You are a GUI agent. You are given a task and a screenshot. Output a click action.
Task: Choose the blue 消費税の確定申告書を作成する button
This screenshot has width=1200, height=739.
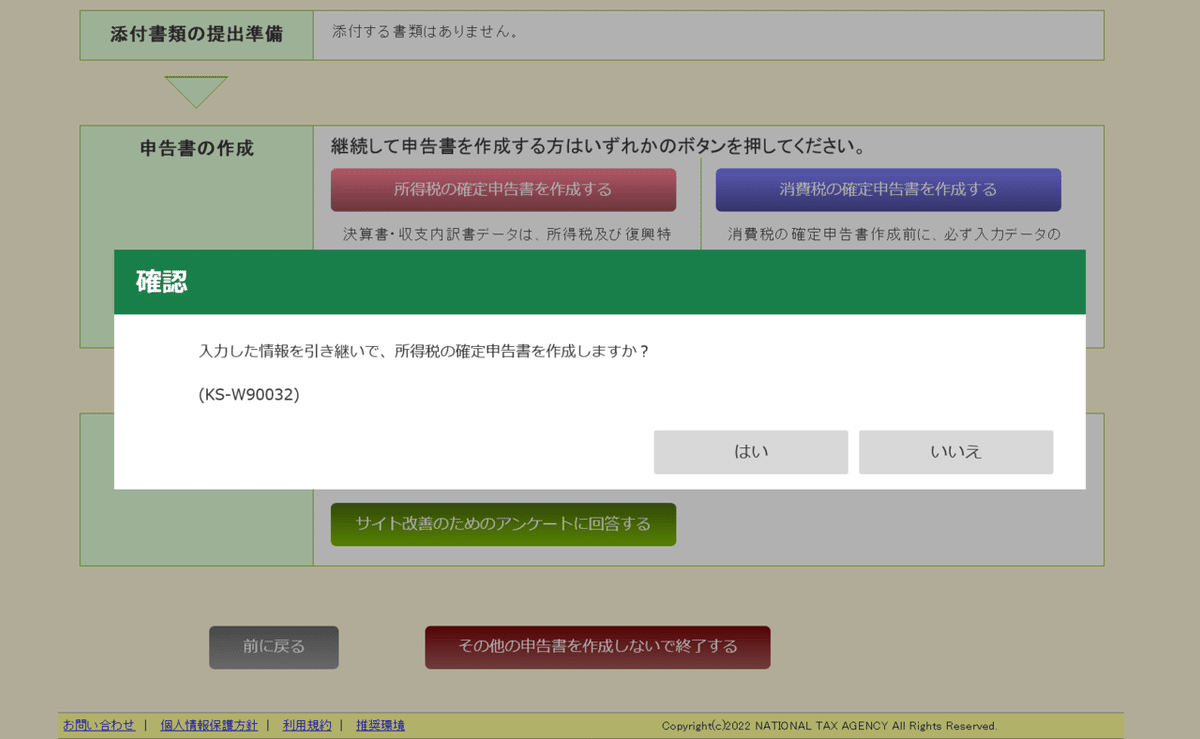point(888,190)
